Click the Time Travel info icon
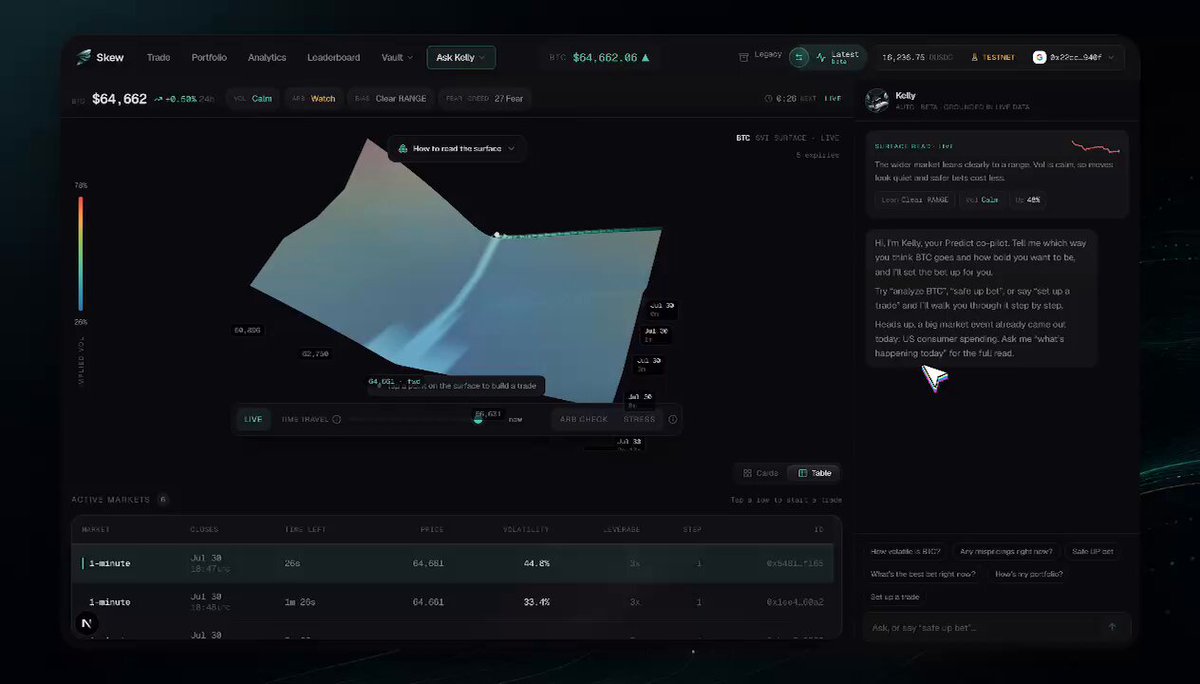 point(336,419)
